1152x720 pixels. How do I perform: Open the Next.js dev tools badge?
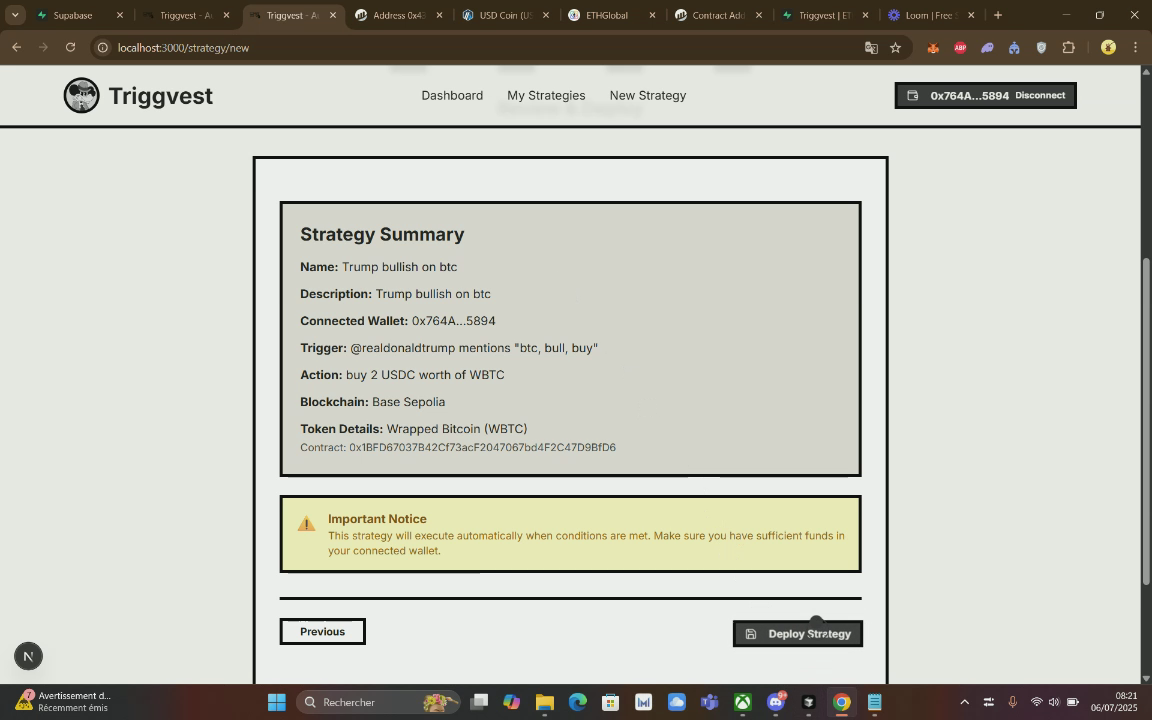[x=28, y=656]
